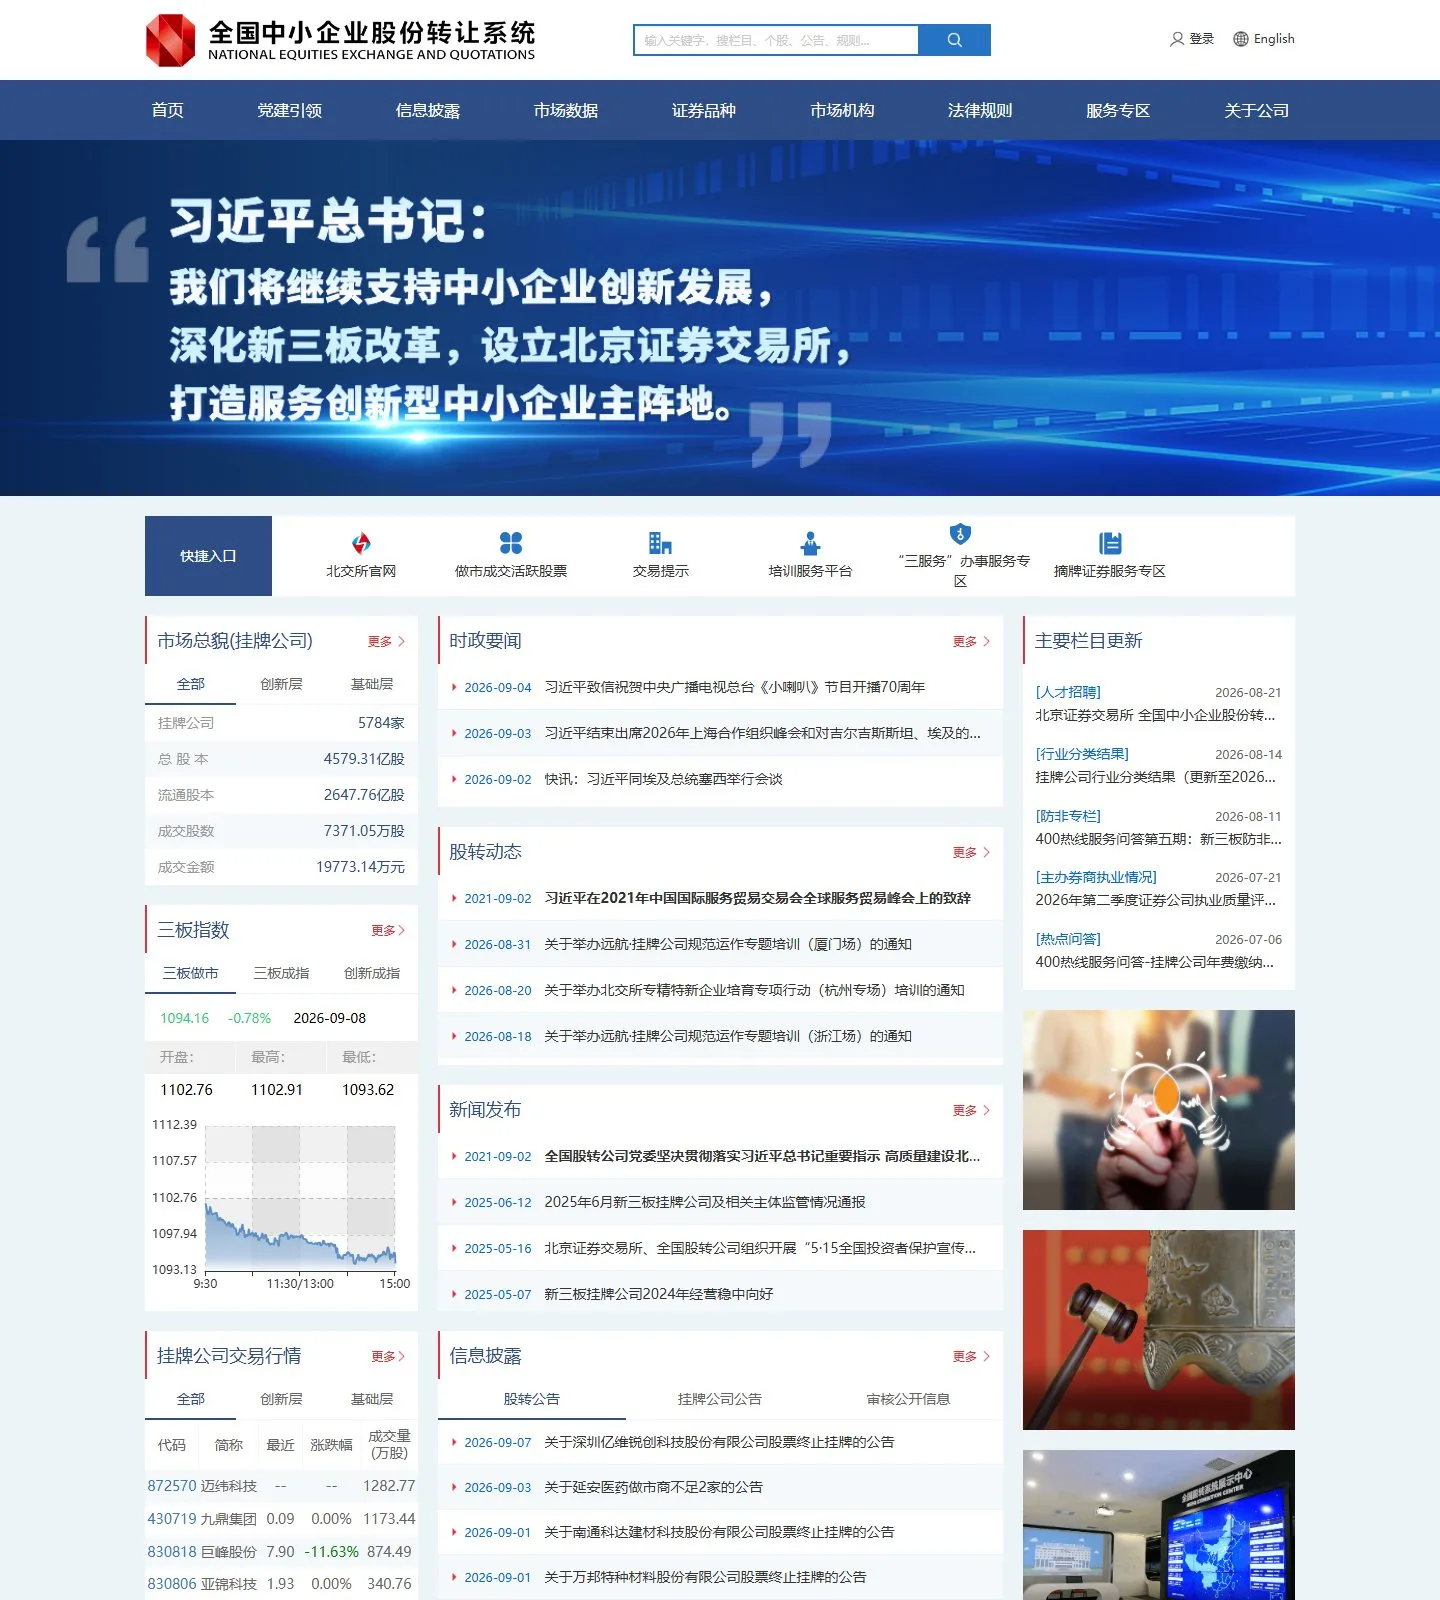Click stock code 430719 九鼎集团
The height and width of the screenshot is (1600, 1440).
tap(172, 1519)
